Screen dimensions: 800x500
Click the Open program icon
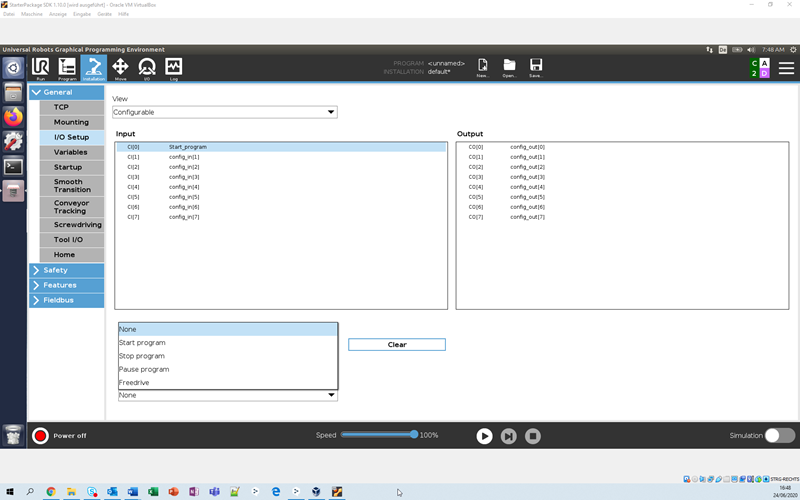point(509,68)
